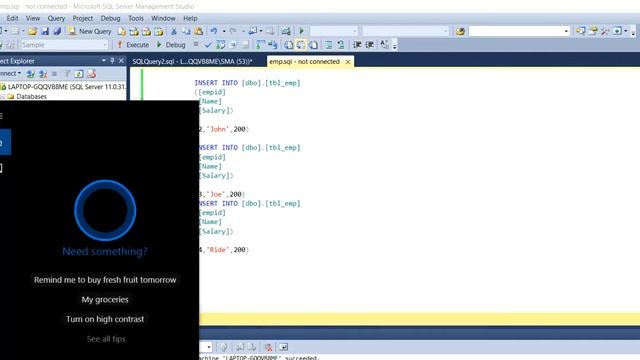
Task: Open SQL editor toolbar overflow options arrow
Action: (x=395, y=45)
